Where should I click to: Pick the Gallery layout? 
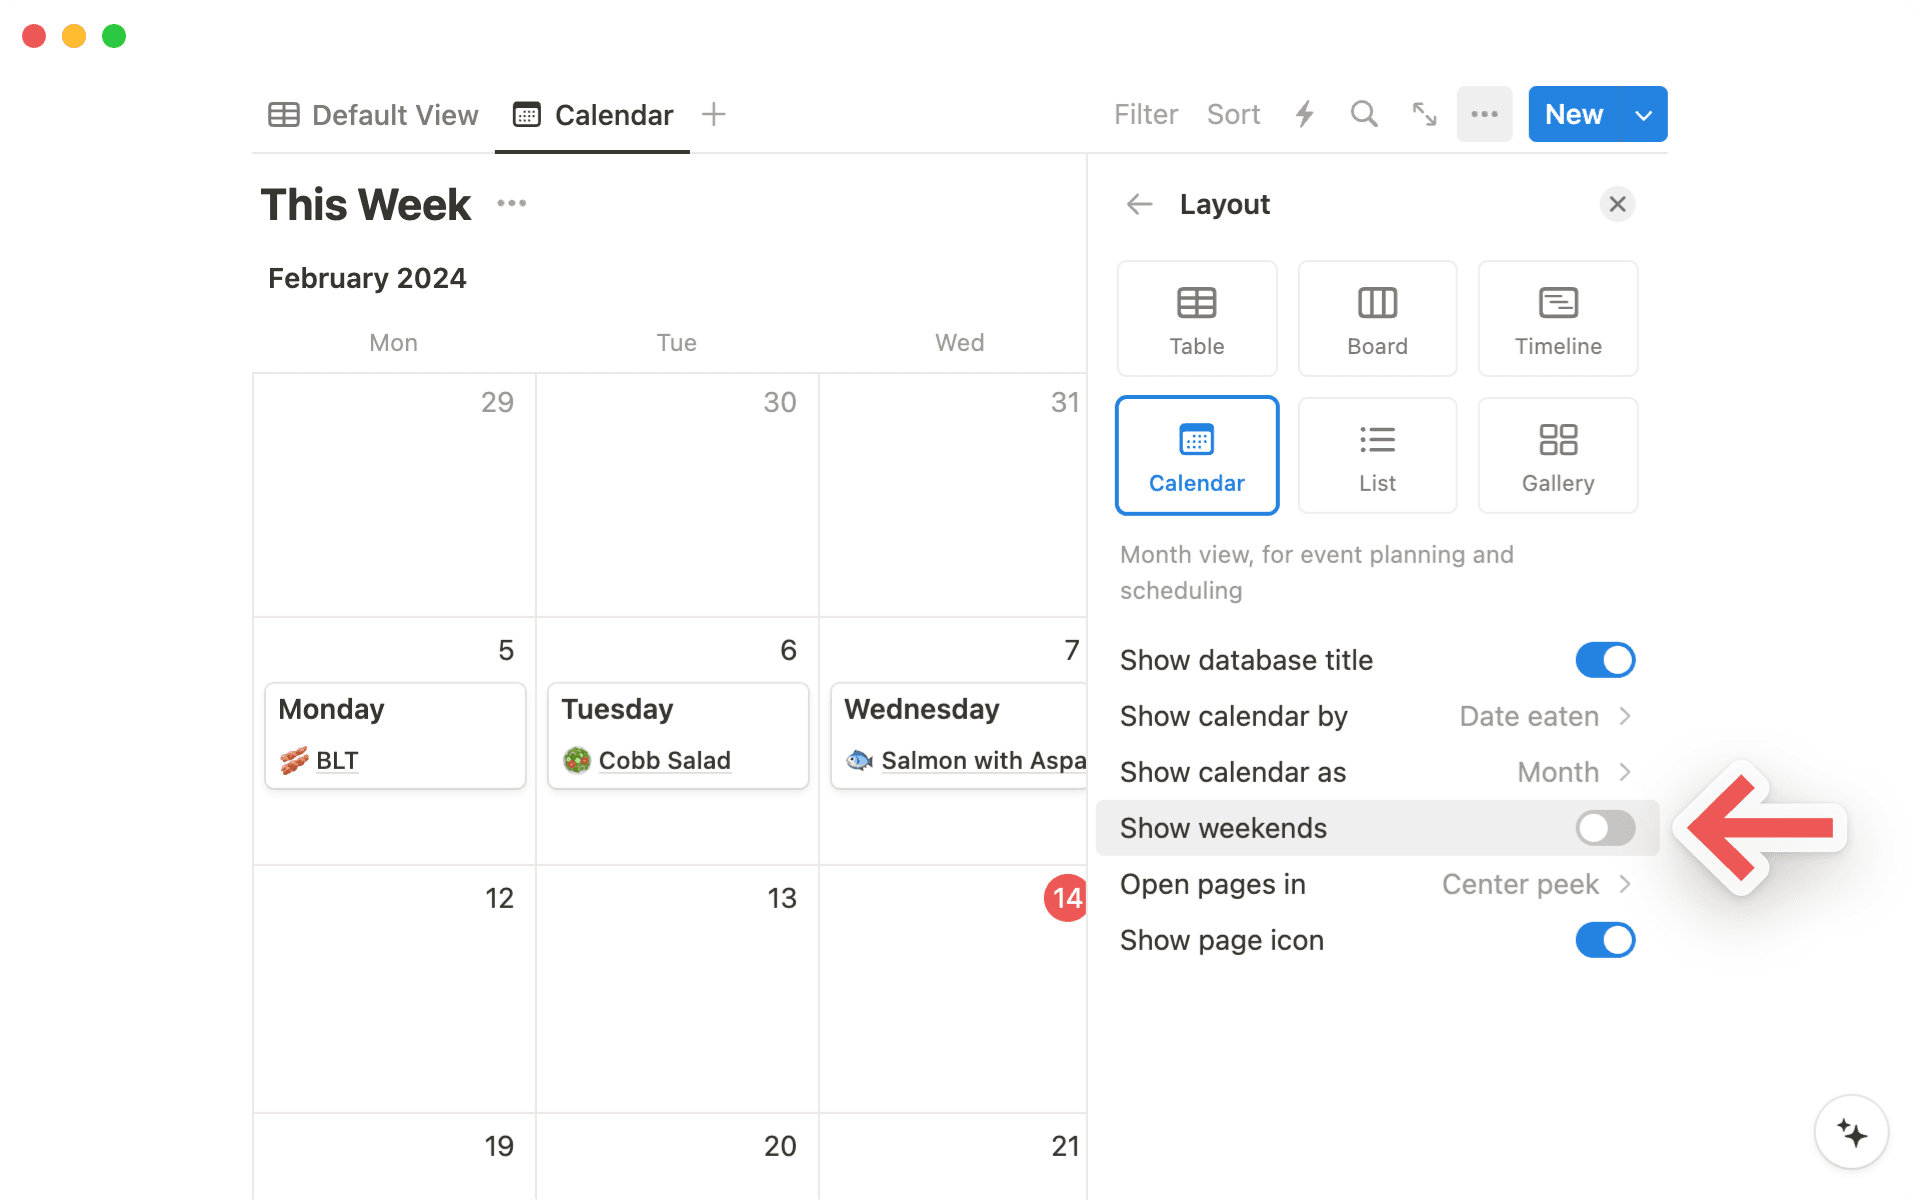[1557, 455]
